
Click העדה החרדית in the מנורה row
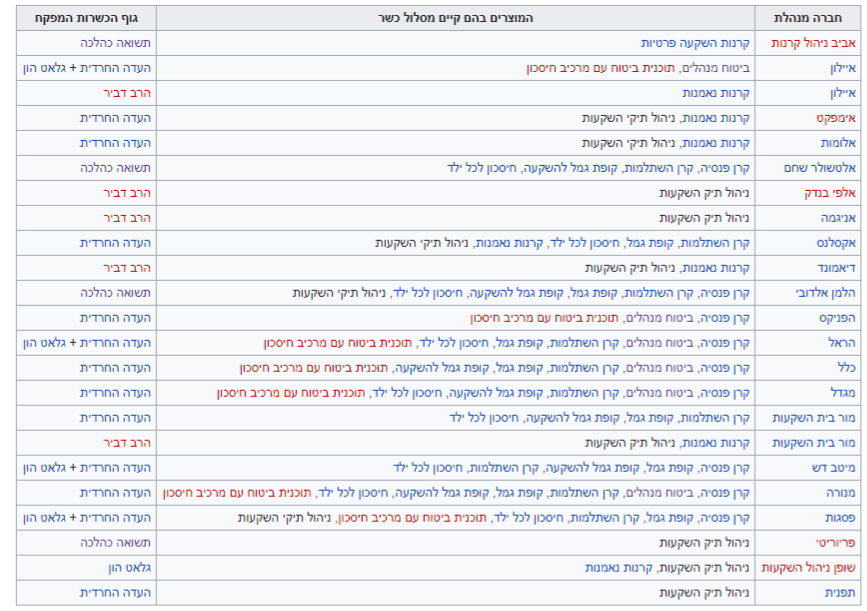tap(115, 492)
